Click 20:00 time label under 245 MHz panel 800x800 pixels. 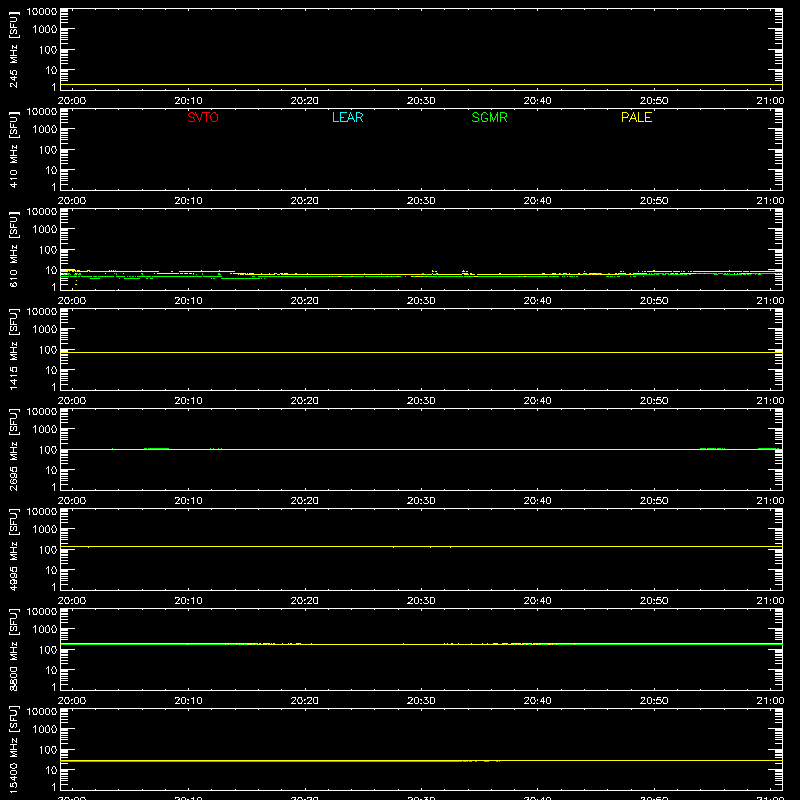(x=71, y=101)
